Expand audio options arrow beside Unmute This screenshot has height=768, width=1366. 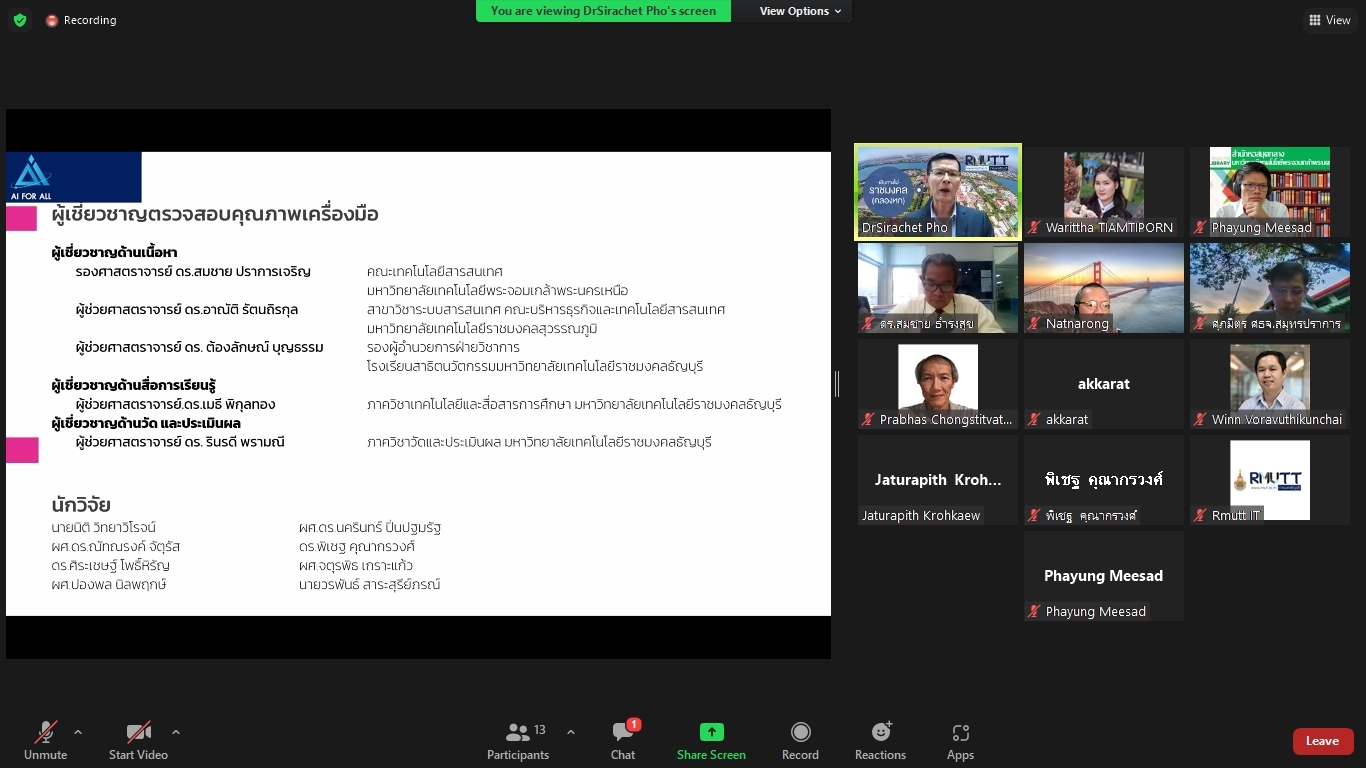tap(78, 732)
